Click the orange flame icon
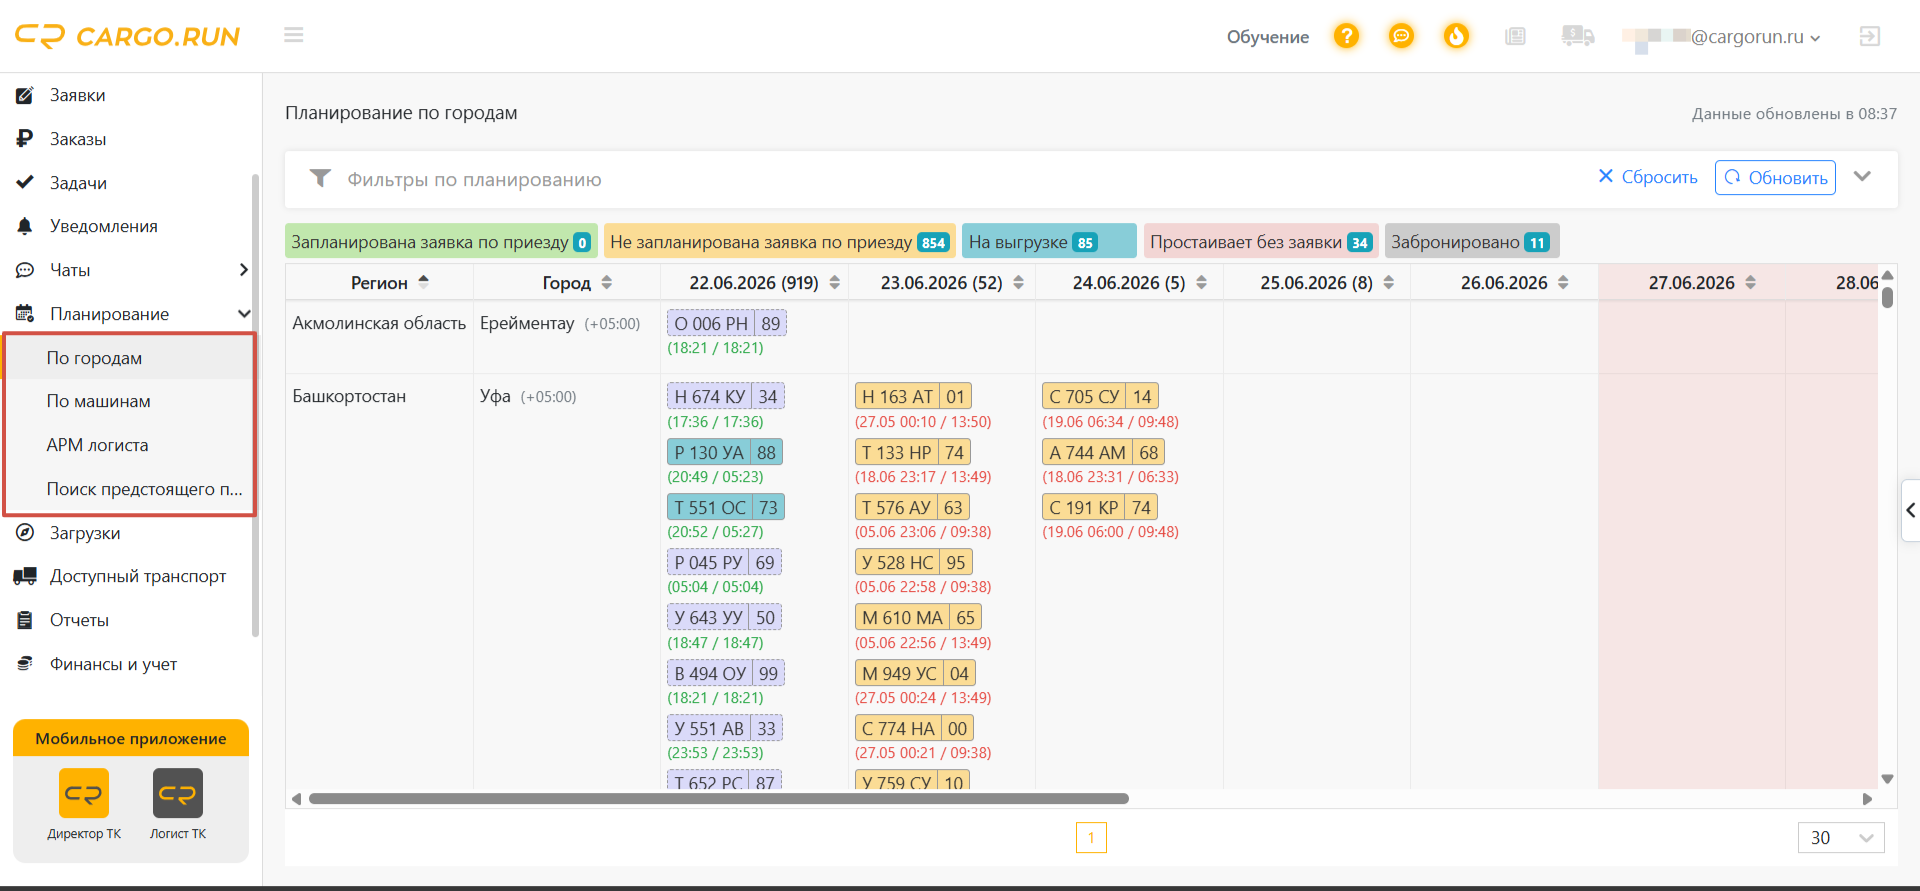 point(1457,36)
